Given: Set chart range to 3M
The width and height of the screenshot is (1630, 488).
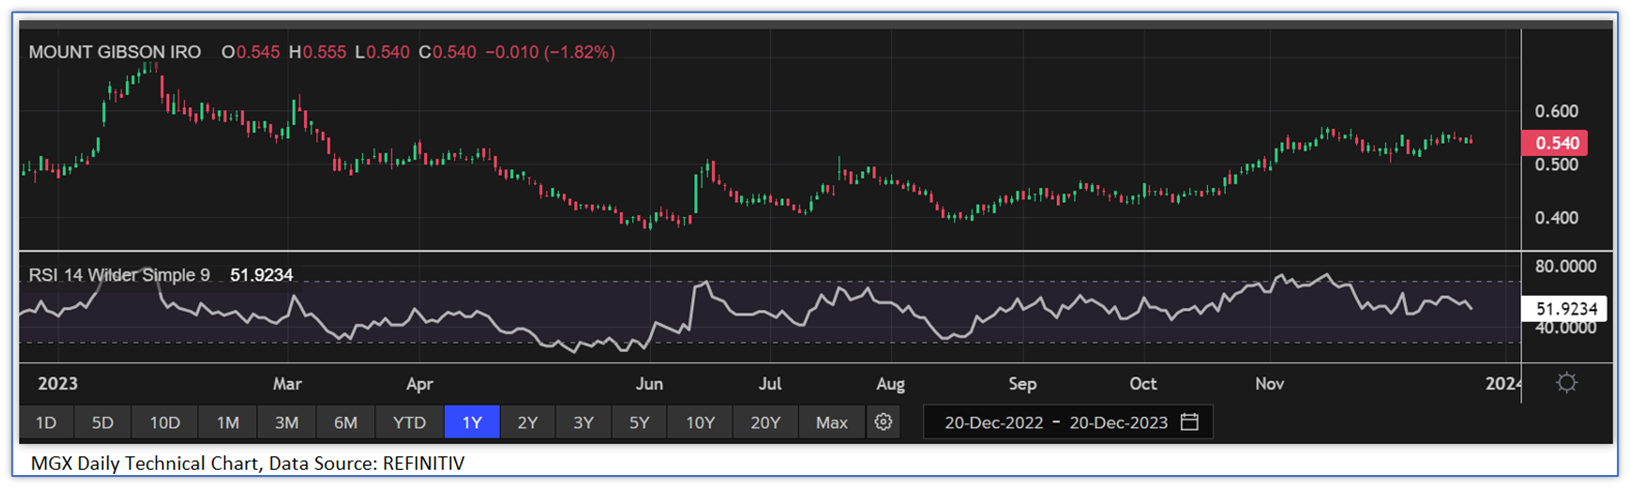Looking at the screenshot, I should point(287,422).
